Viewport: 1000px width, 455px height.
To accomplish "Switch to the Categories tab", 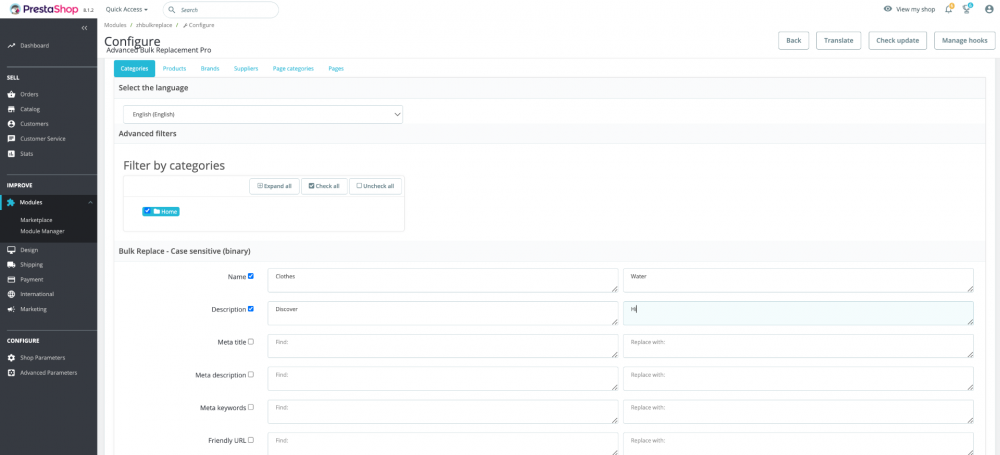I will click(x=135, y=68).
